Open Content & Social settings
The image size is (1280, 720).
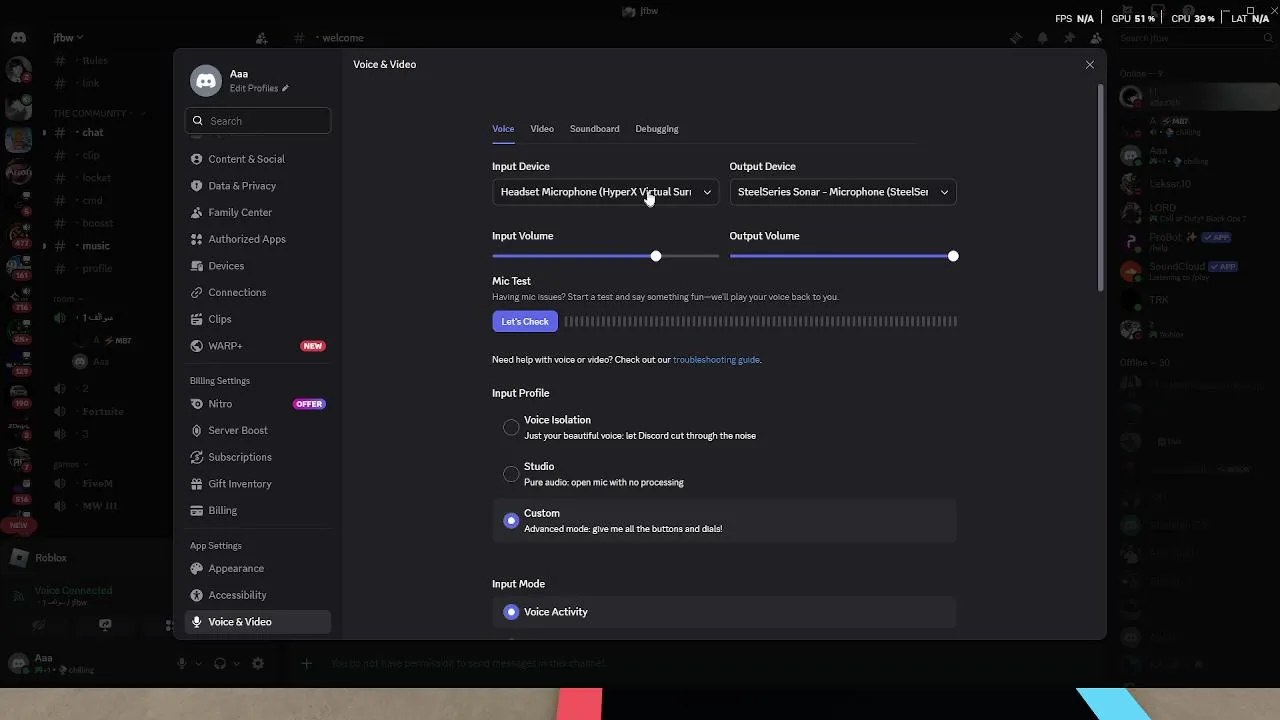pyautogui.click(x=258, y=159)
